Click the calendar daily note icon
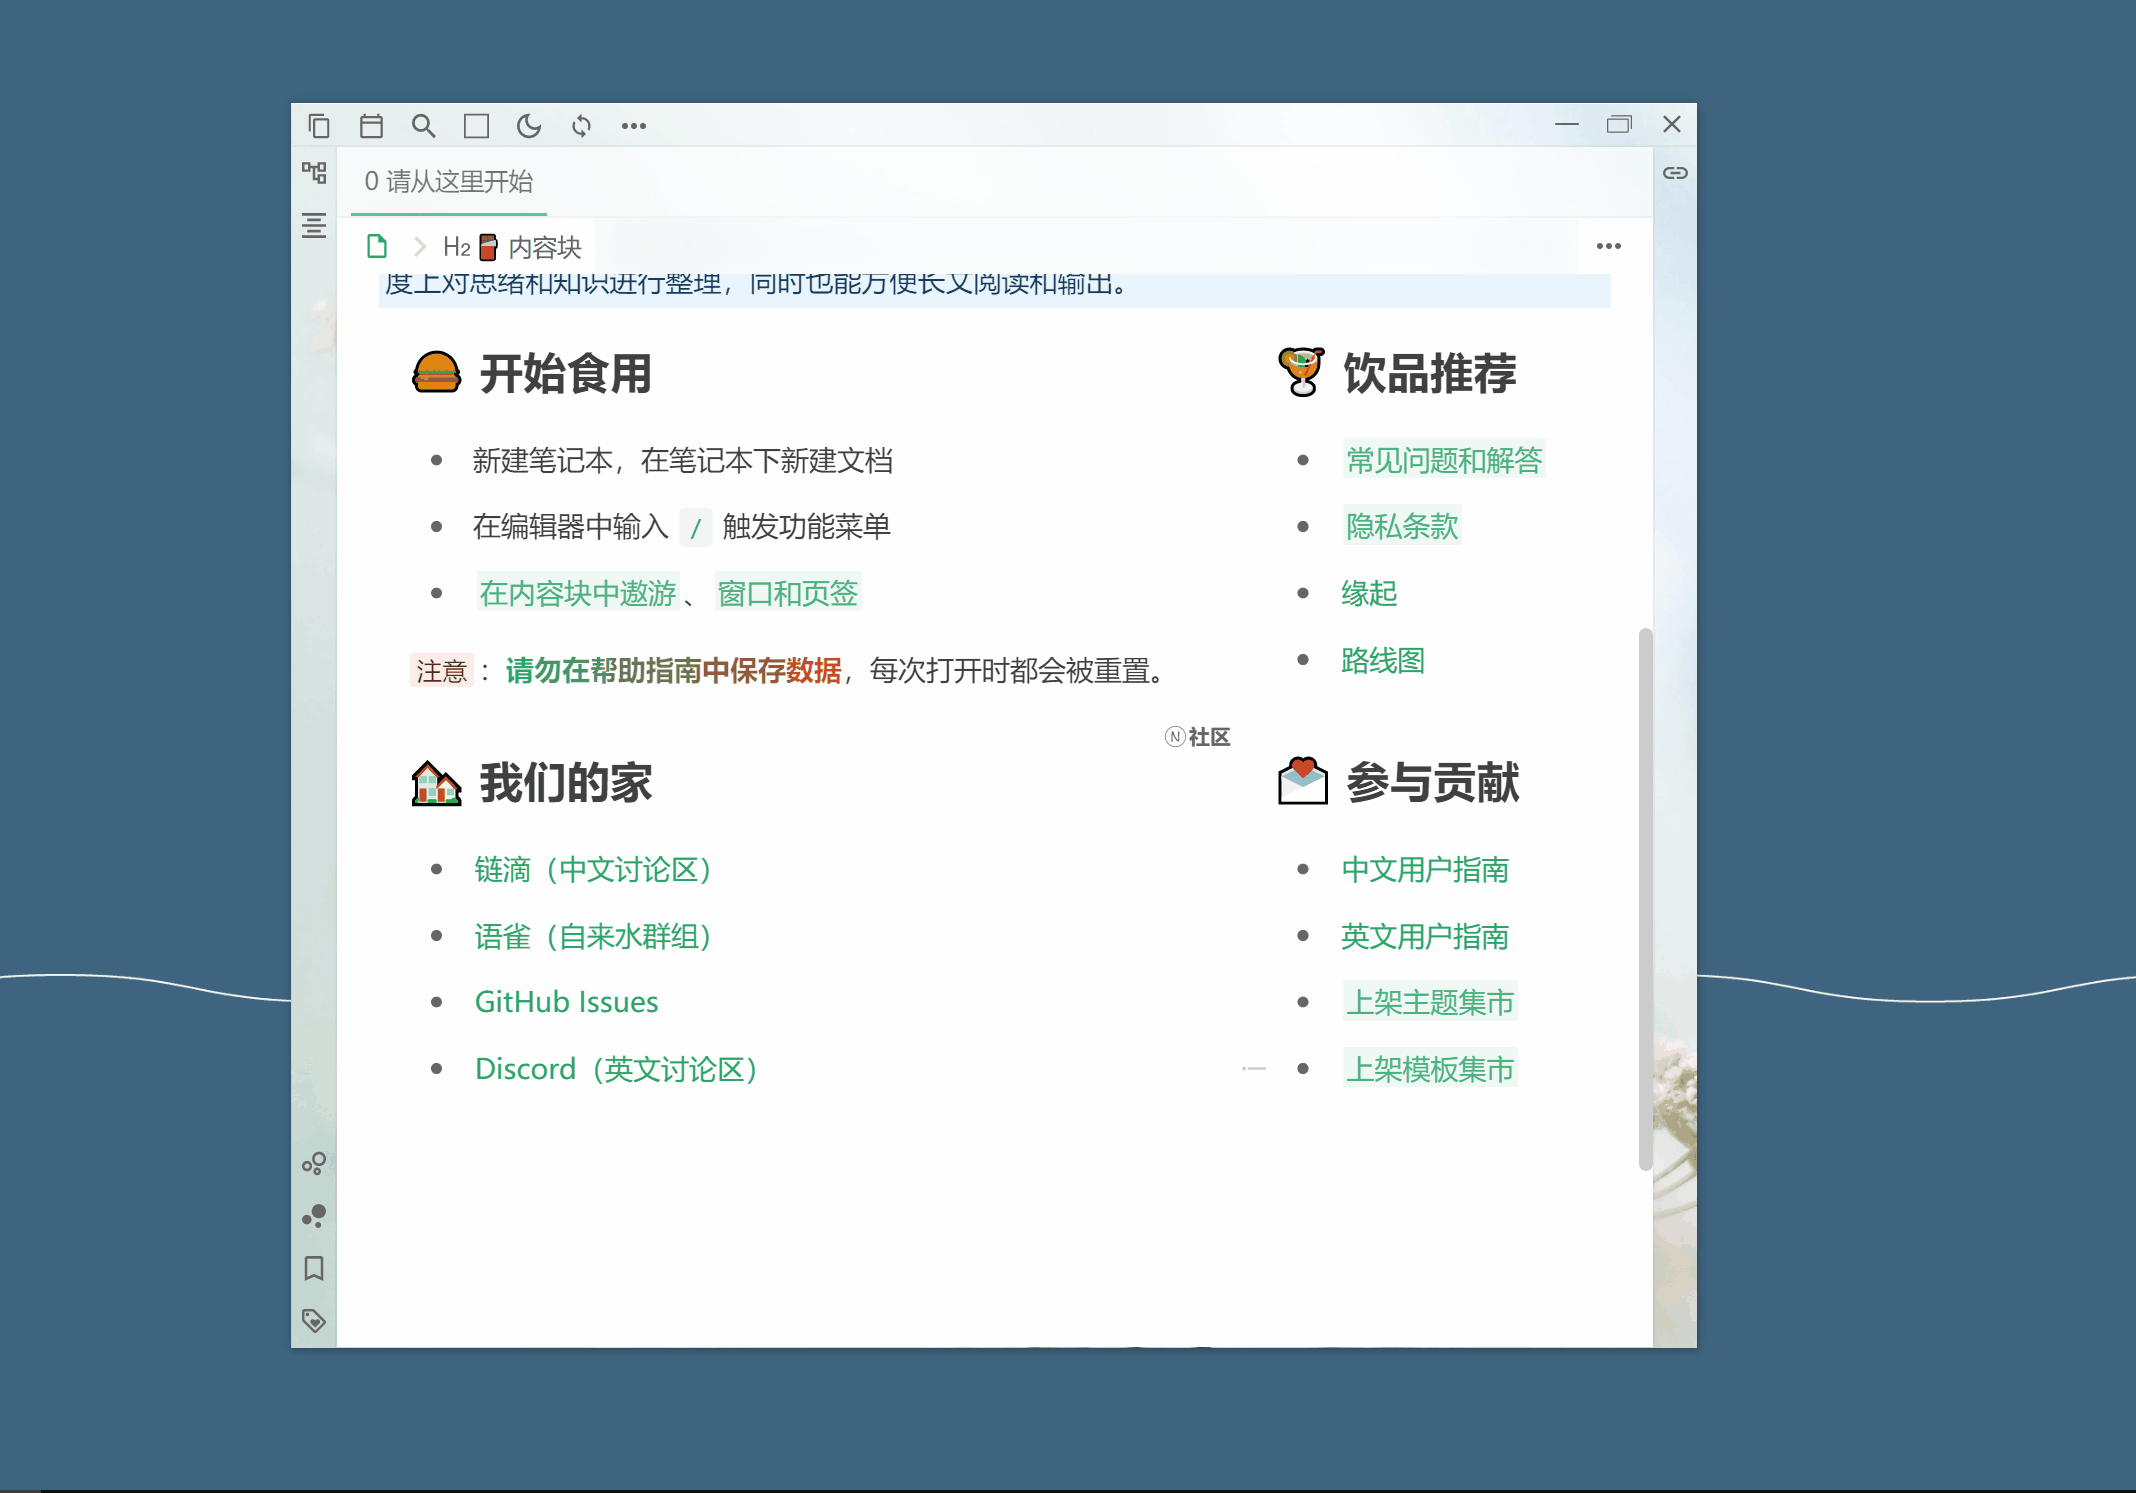The height and width of the screenshot is (1493, 2136). coord(371,126)
